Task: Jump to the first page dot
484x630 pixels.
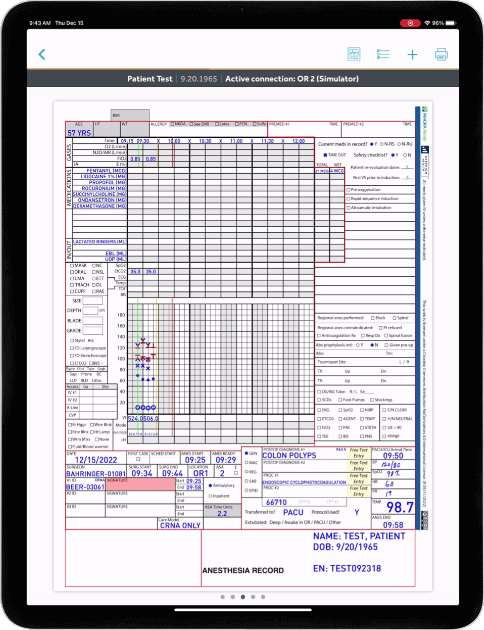Action: pyautogui.click(x=223, y=597)
